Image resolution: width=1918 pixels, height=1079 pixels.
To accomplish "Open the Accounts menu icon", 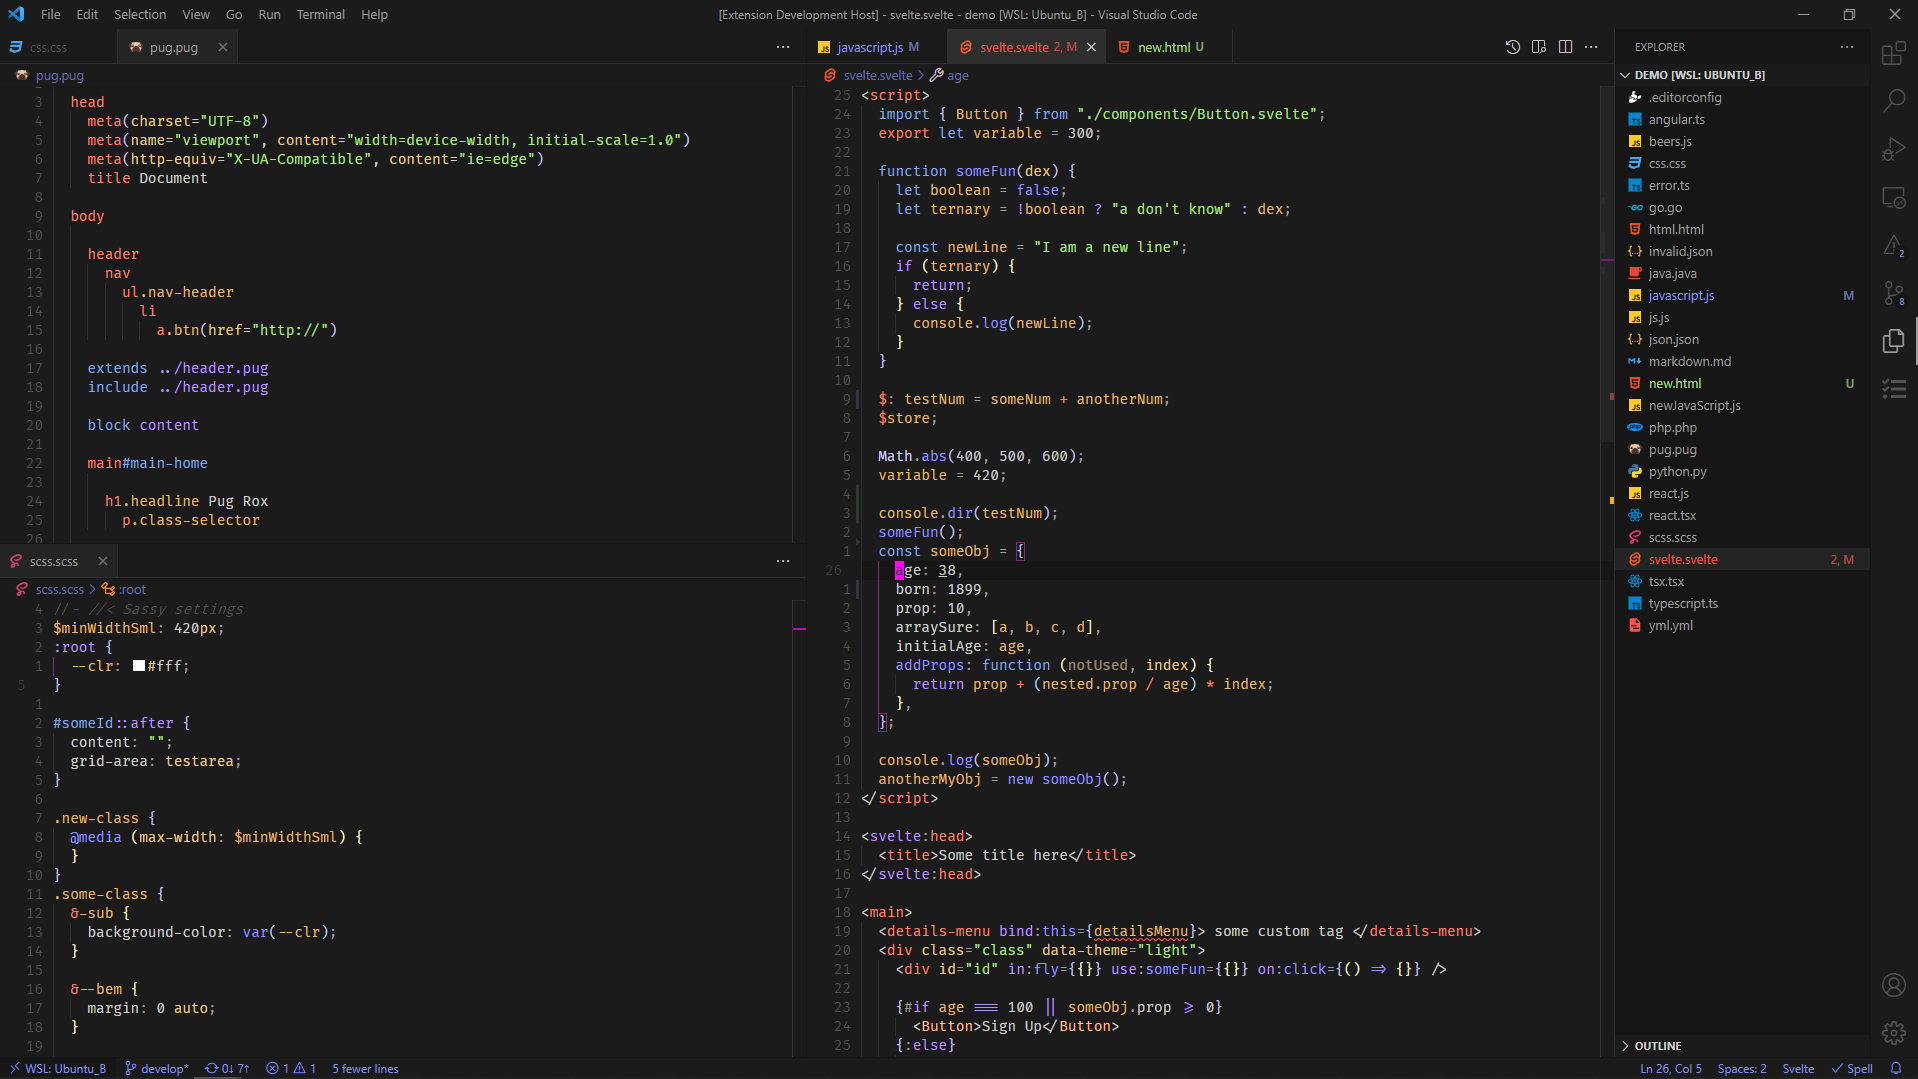I will tap(1893, 985).
